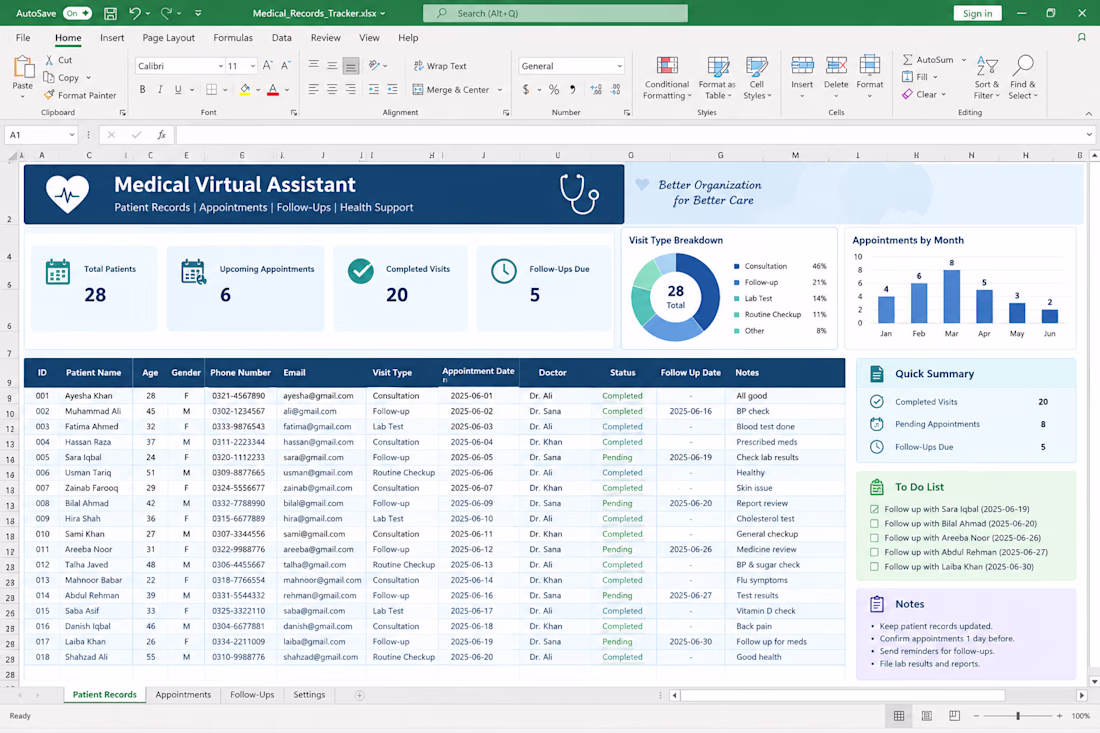1100x733 pixels.
Task: Click the Redo arrow icon
Action: pos(166,13)
